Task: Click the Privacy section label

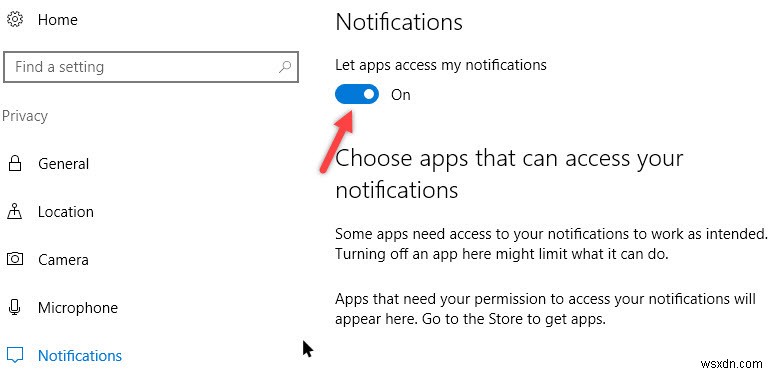Action: click(25, 116)
